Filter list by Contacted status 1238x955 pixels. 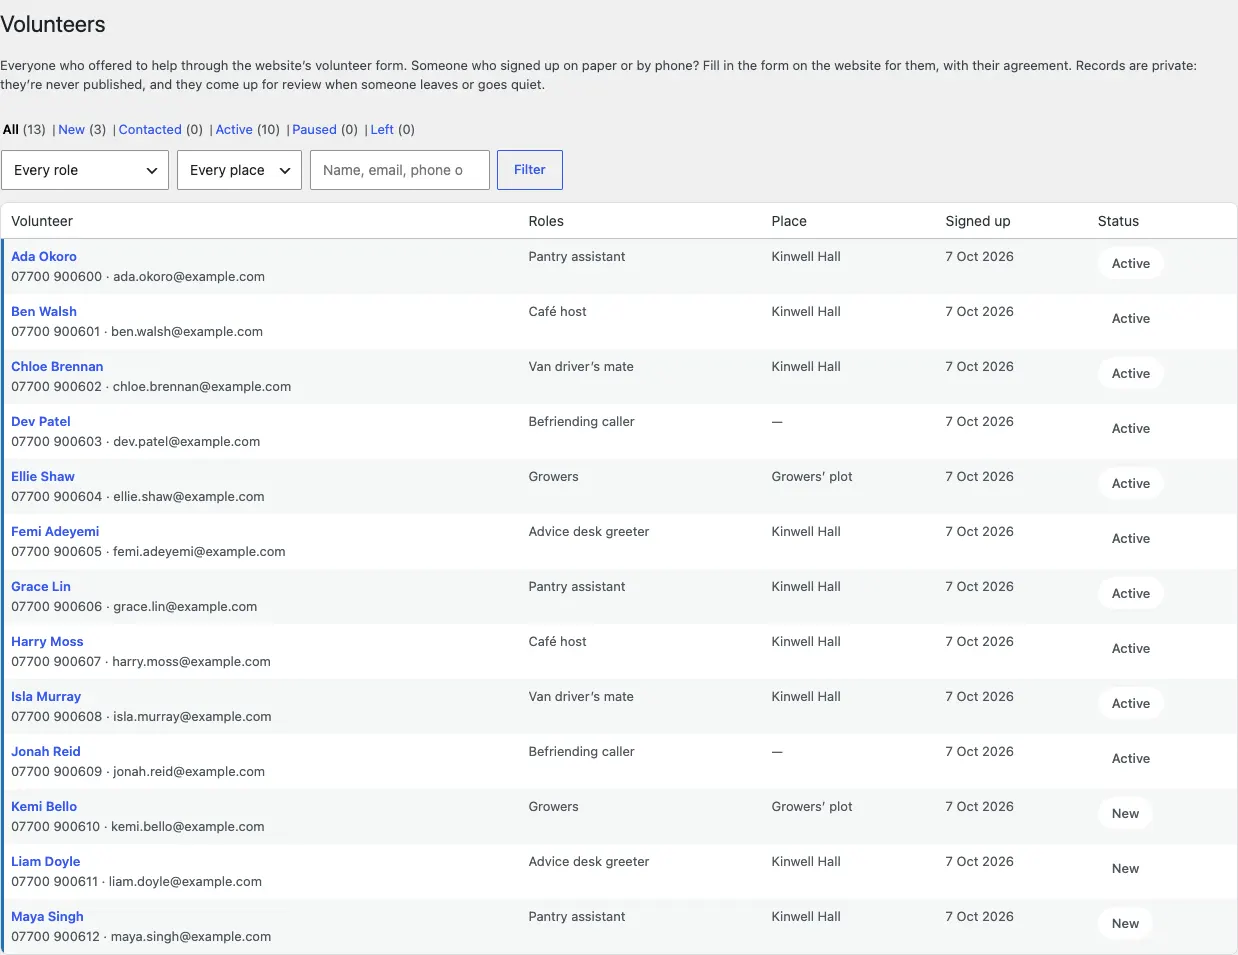pos(150,129)
